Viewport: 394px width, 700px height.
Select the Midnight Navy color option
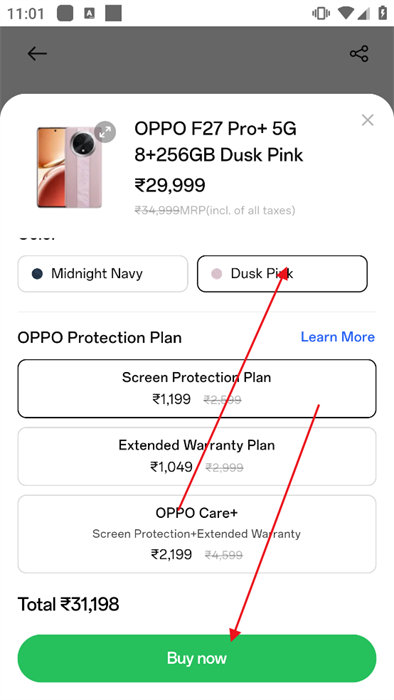(103, 274)
